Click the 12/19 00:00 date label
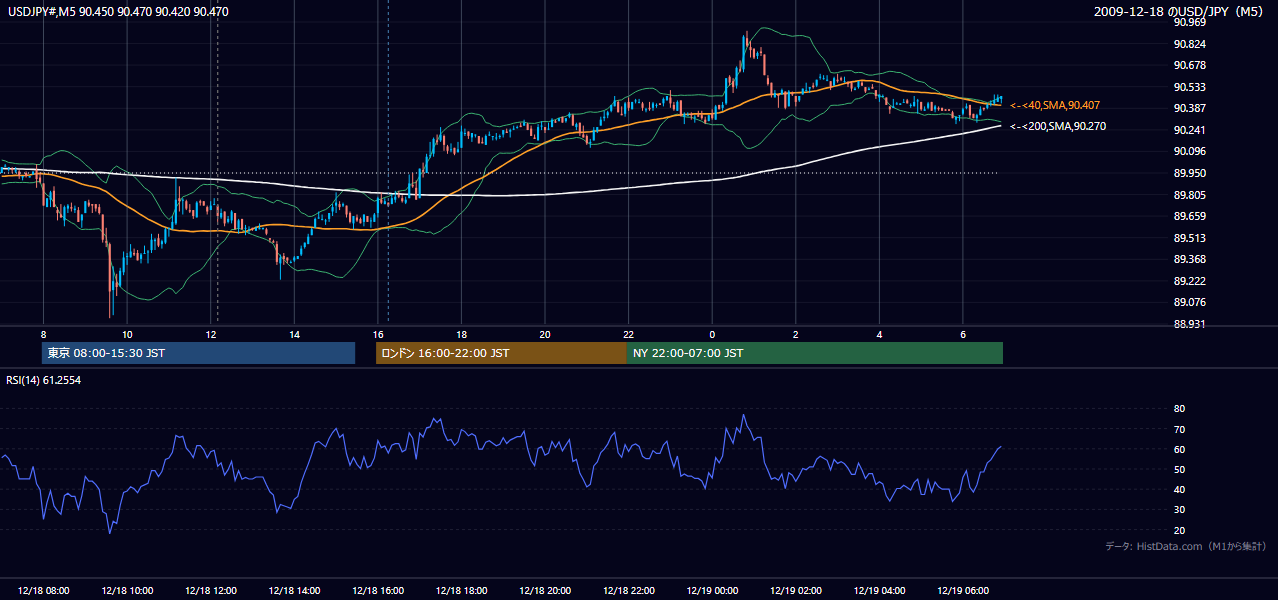This screenshot has height=600, width=1278. point(712,591)
